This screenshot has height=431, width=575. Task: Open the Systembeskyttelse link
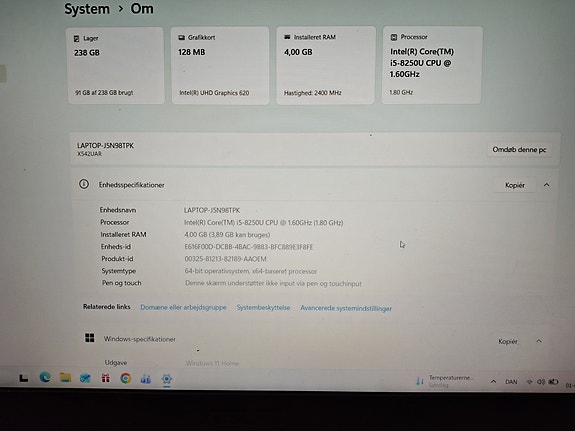[x=263, y=308]
